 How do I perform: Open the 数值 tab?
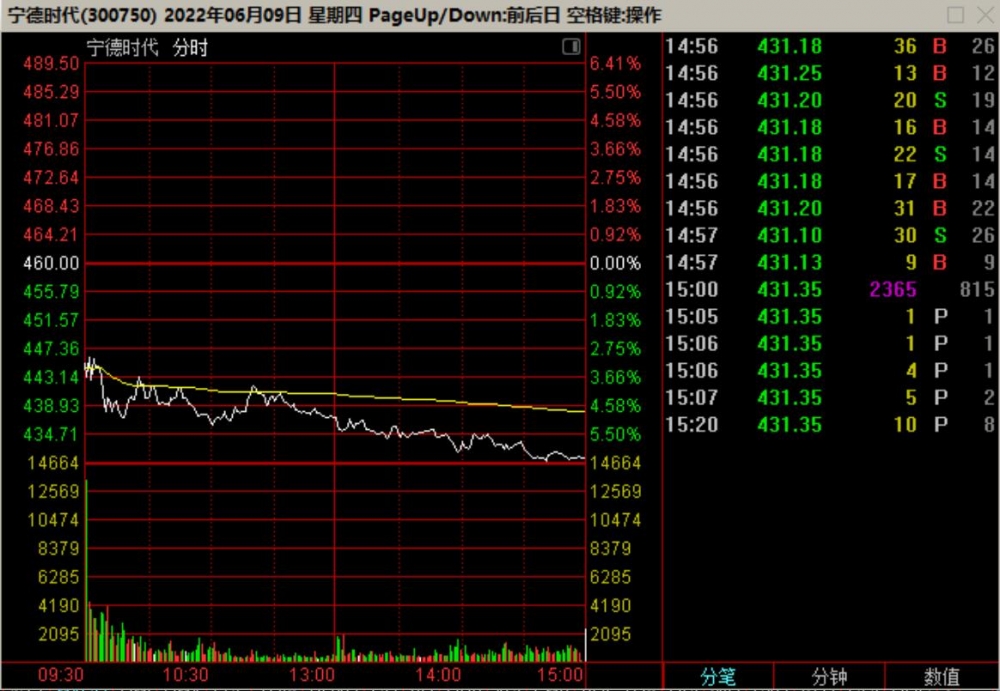[x=941, y=676]
